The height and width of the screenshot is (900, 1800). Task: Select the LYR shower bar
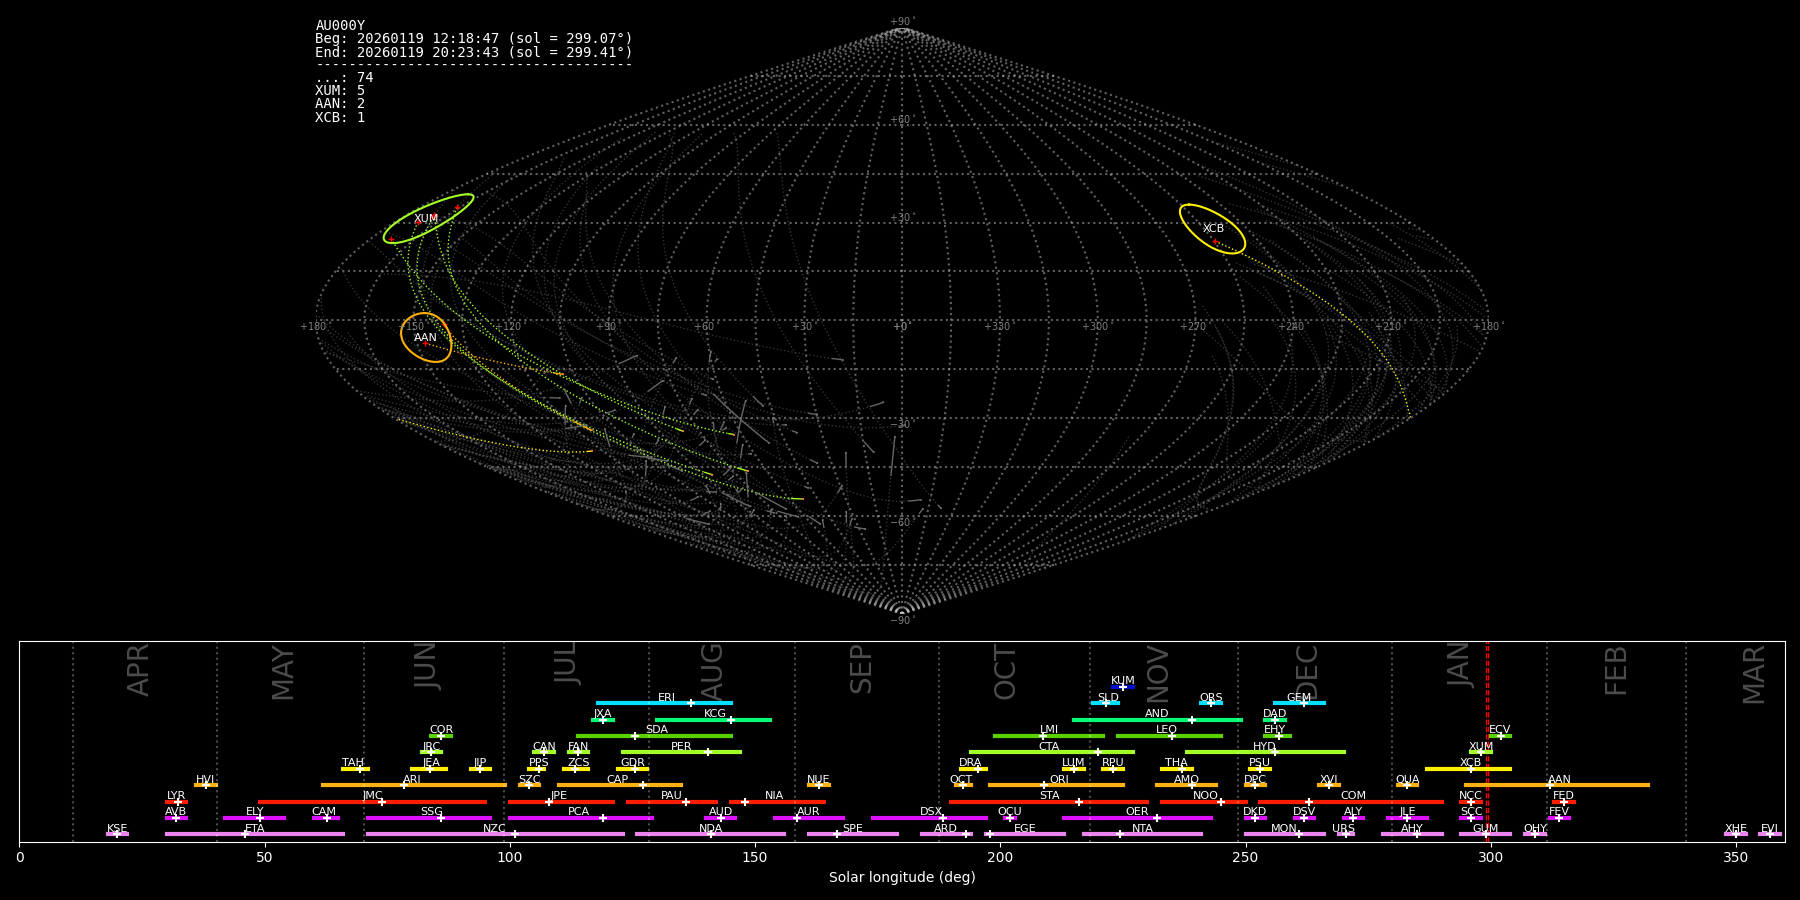(176, 802)
